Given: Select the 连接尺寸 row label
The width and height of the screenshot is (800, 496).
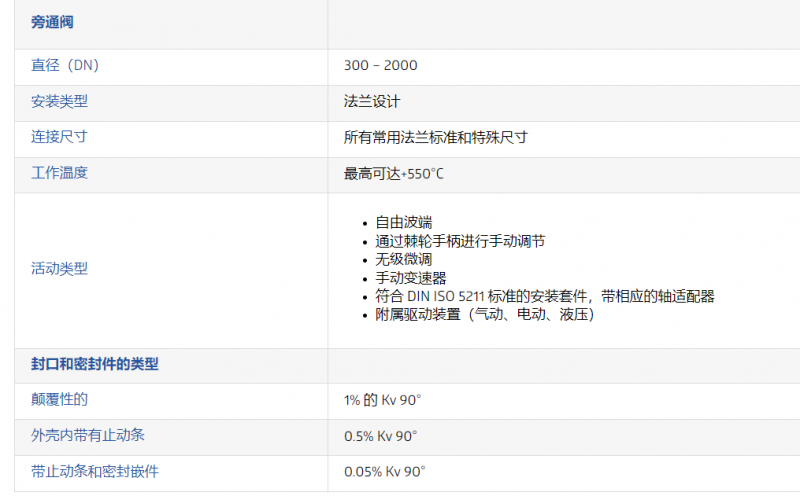Looking at the screenshot, I should 59,136.
